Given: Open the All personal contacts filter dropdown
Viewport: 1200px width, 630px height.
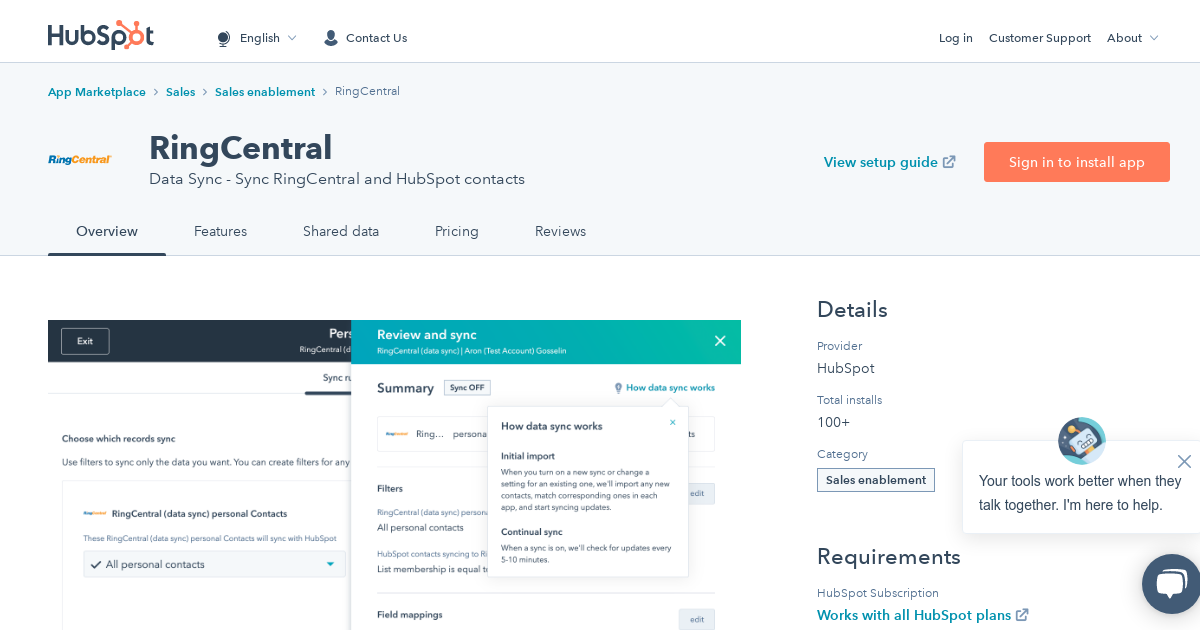Looking at the screenshot, I should pyautogui.click(x=330, y=564).
